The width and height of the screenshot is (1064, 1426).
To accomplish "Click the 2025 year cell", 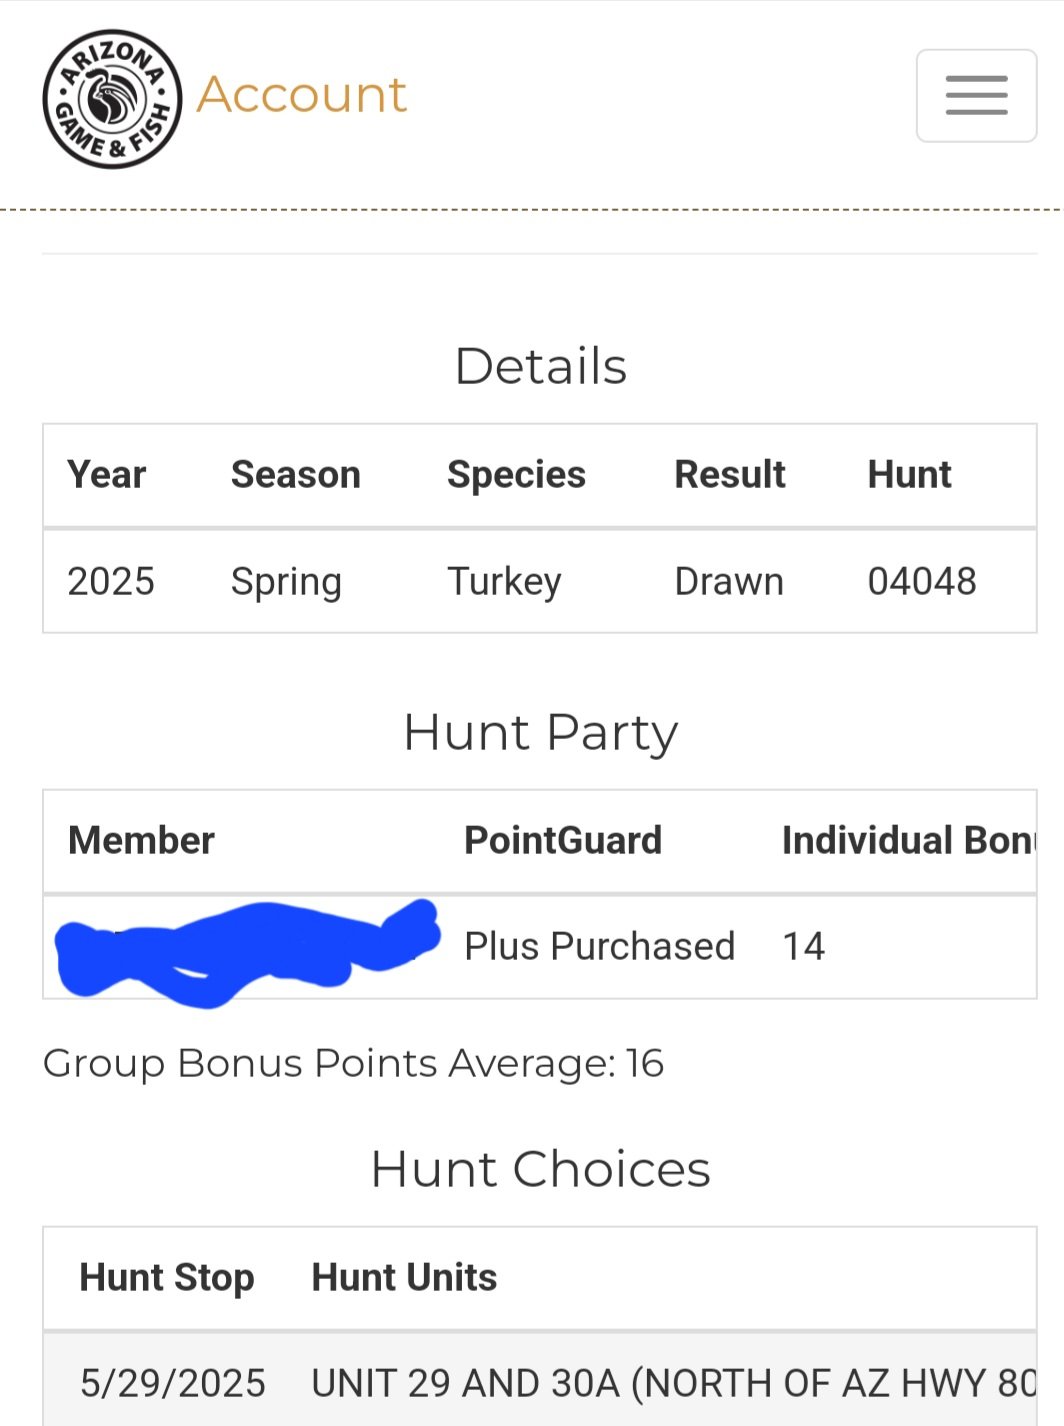I will [x=111, y=581].
